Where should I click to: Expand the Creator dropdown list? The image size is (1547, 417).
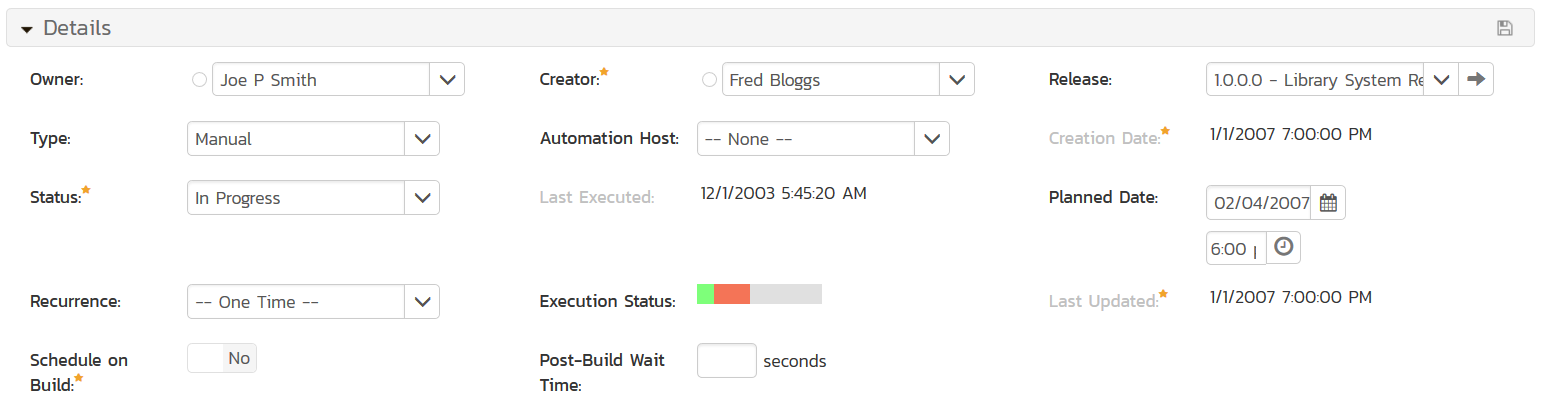tap(957, 80)
